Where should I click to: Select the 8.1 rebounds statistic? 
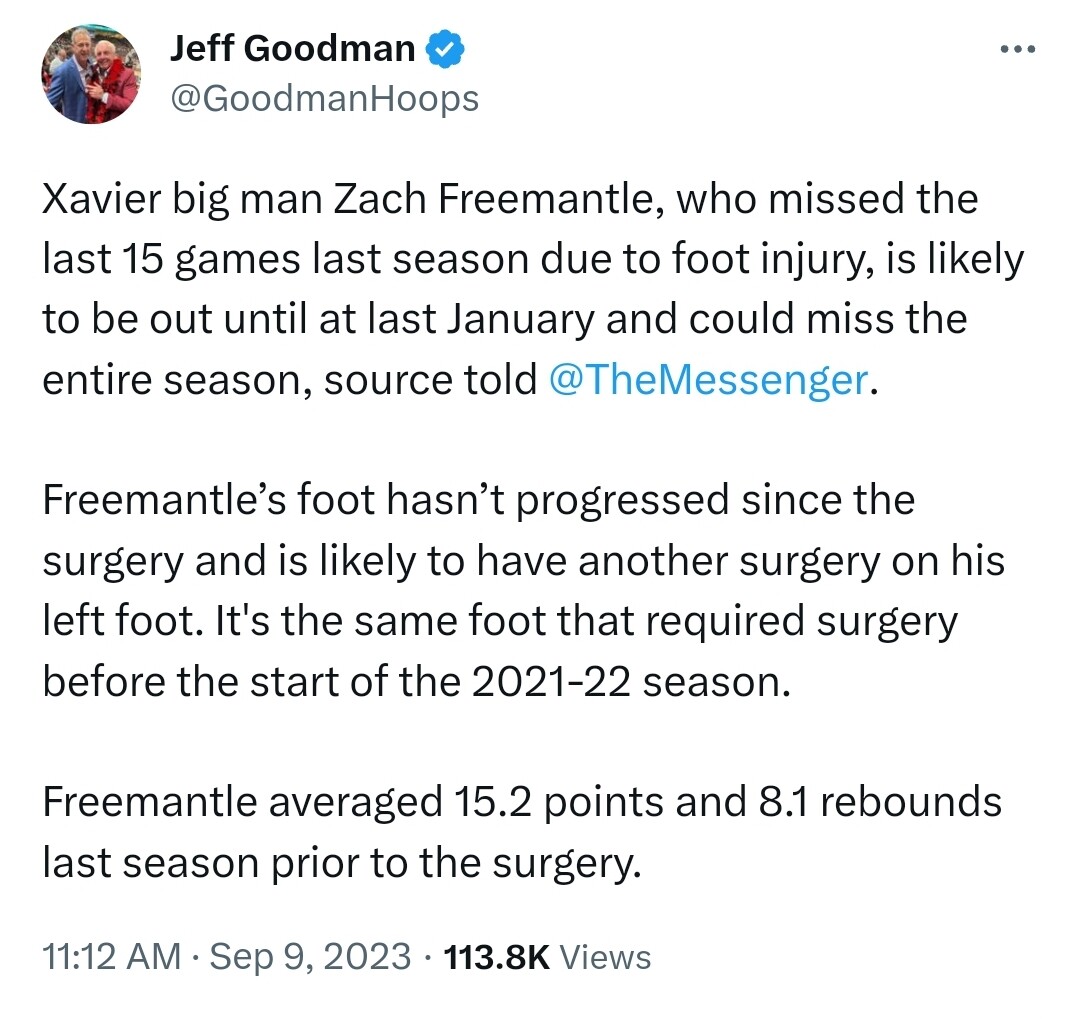pos(880,802)
